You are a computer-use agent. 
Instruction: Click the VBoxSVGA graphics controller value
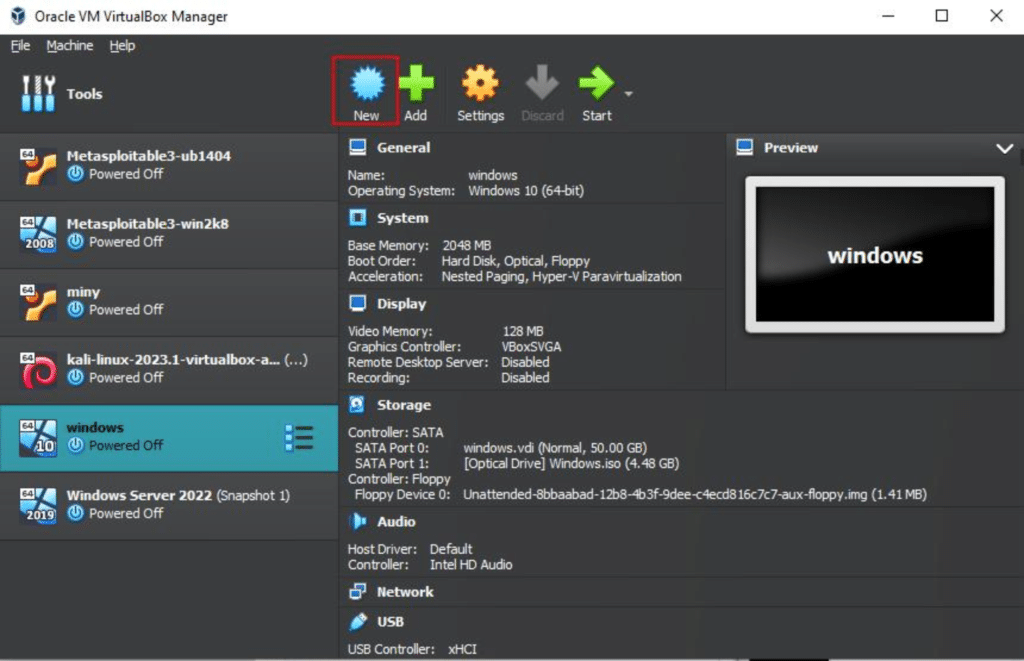(531, 347)
